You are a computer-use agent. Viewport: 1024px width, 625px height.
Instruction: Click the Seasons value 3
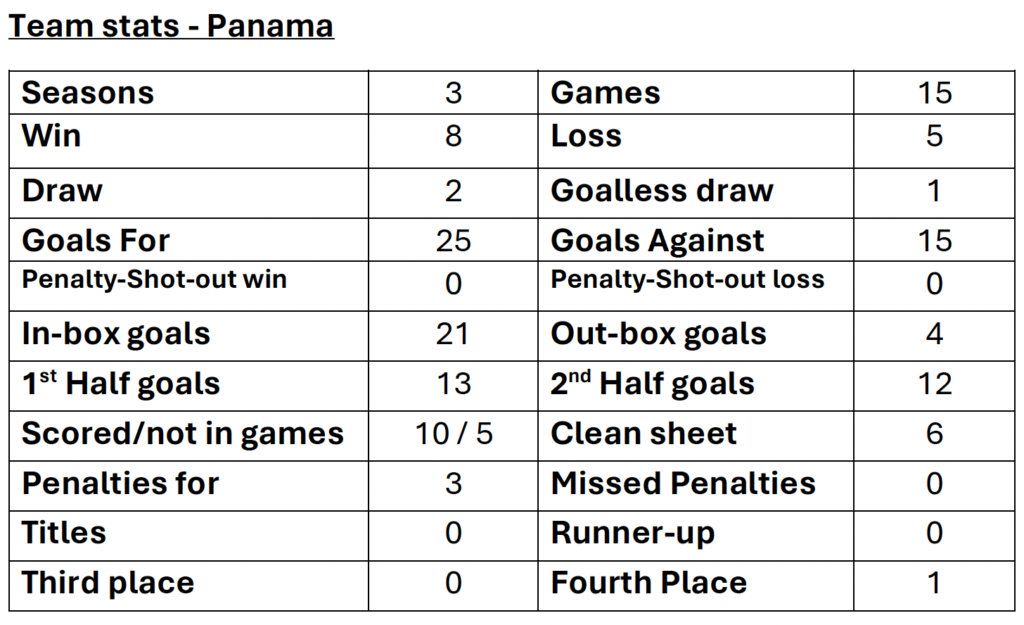(453, 93)
